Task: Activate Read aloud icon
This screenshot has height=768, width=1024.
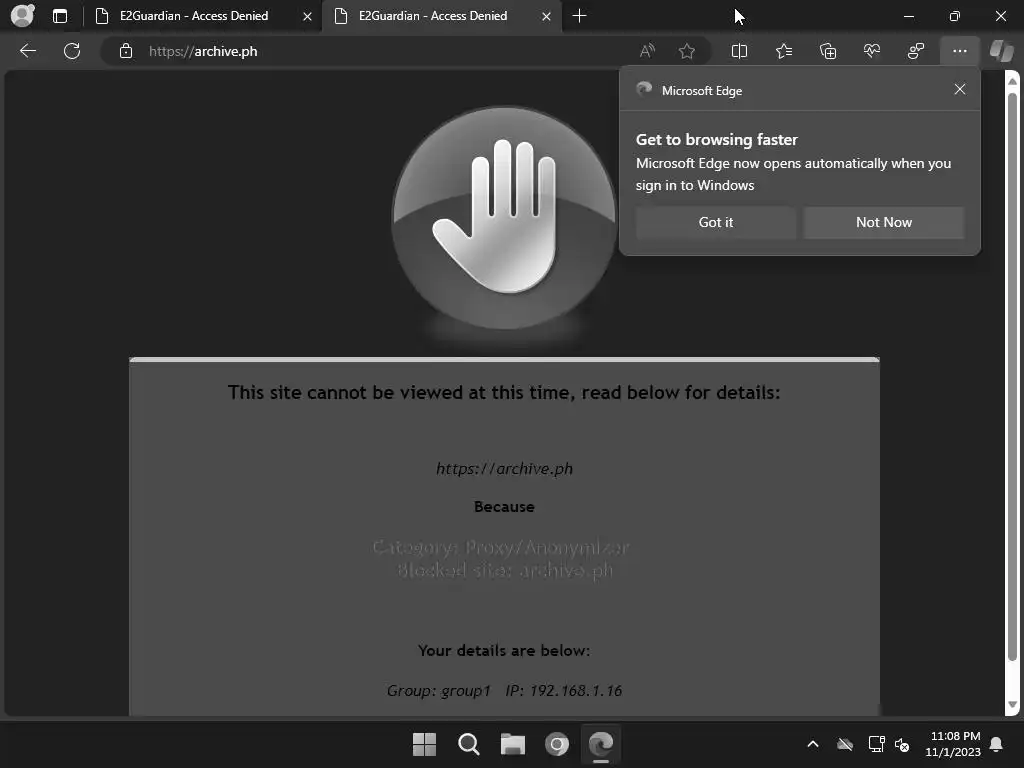Action: (647, 51)
